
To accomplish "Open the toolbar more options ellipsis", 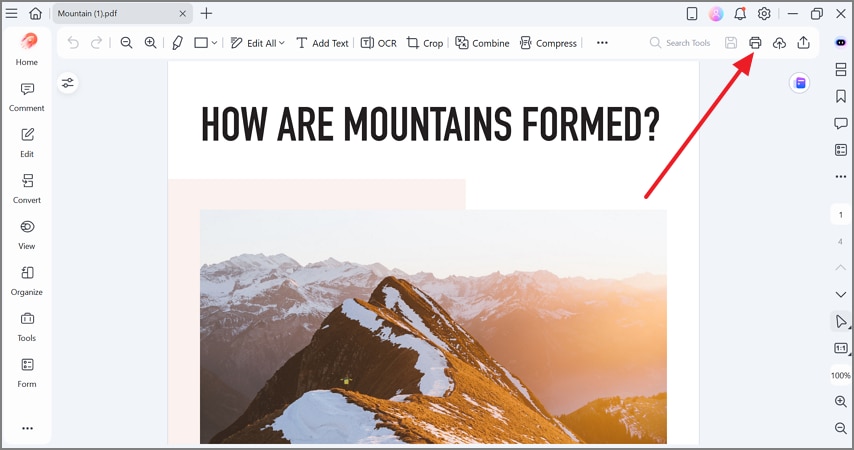I will [x=602, y=43].
